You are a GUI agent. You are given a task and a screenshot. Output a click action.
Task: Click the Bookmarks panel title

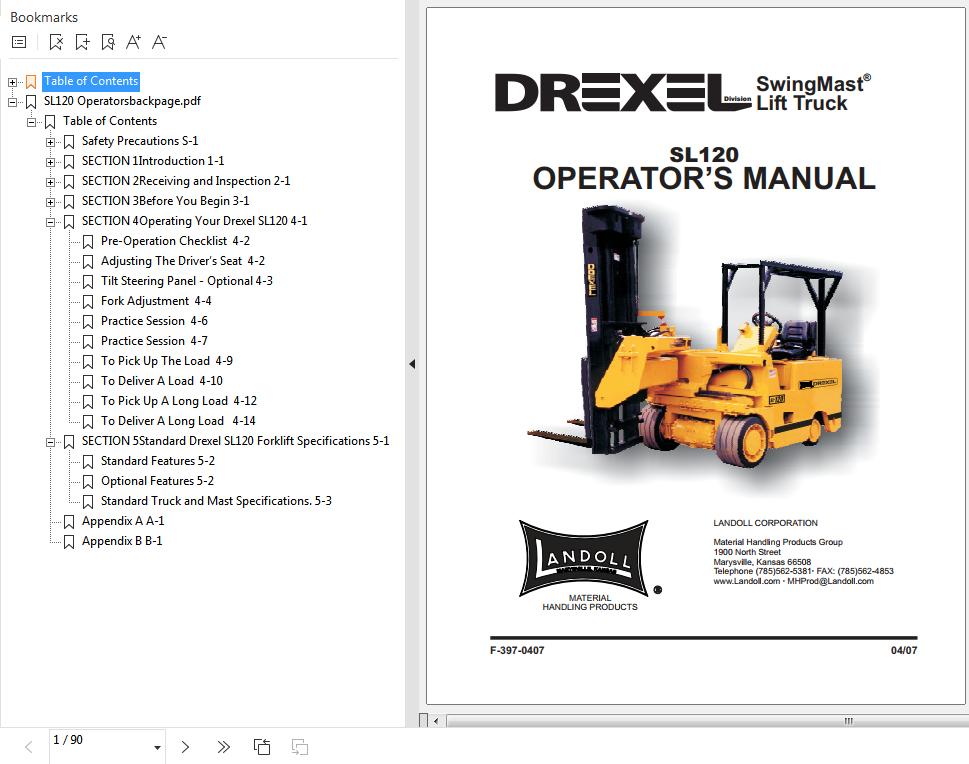click(44, 17)
